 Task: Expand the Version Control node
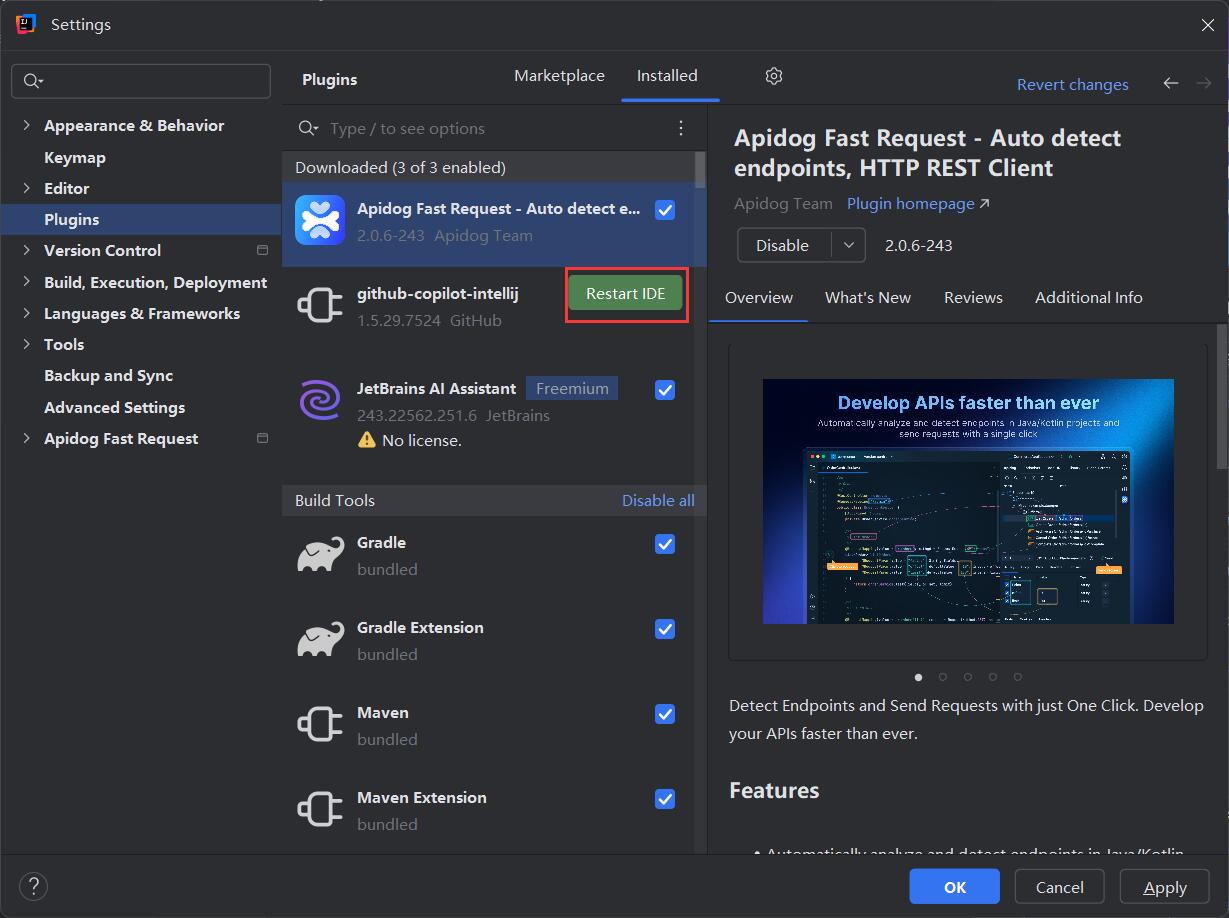click(26, 250)
